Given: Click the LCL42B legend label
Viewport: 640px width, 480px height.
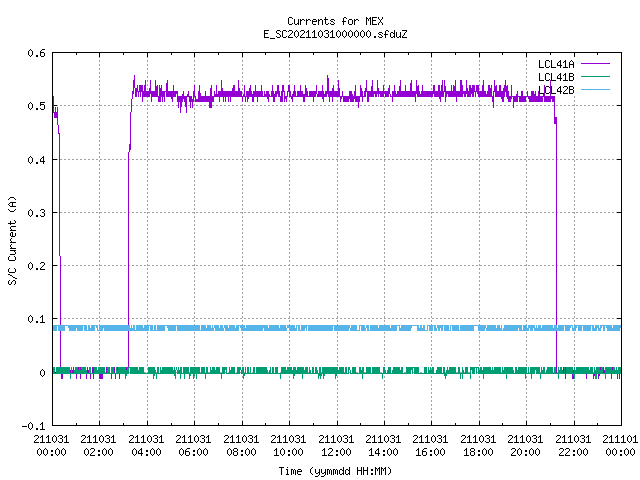Looking at the screenshot, I should point(556,90).
